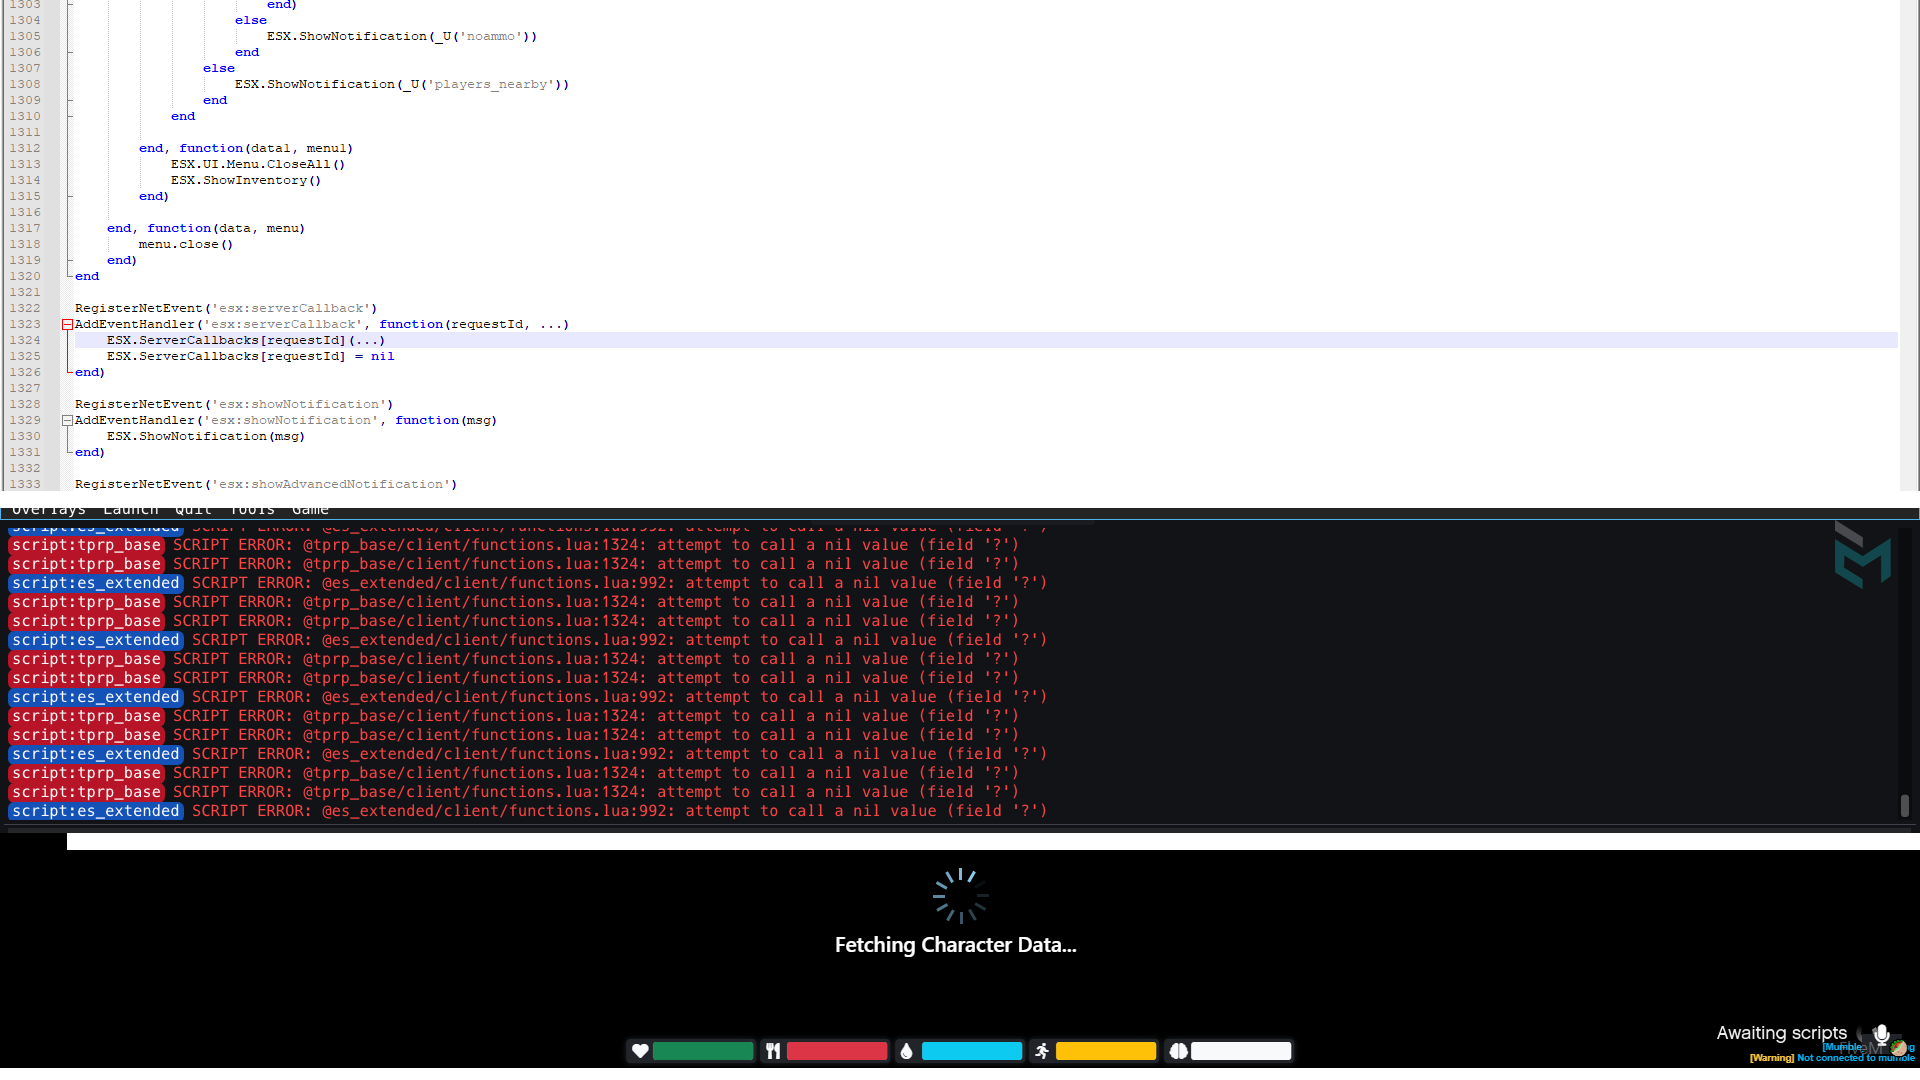Click the lungs oxygen icon on HUD
Screen dimensions: 1920x1080
[1178, 1051]
